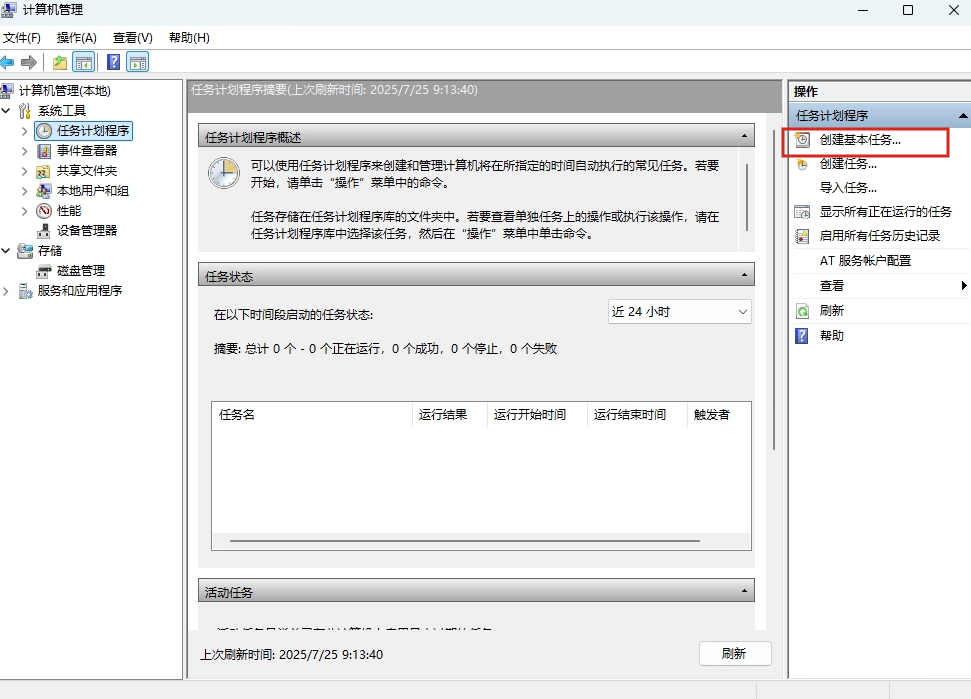
Task: Click the 刷新 button at bottom
Action: click(x=735, y=654)
